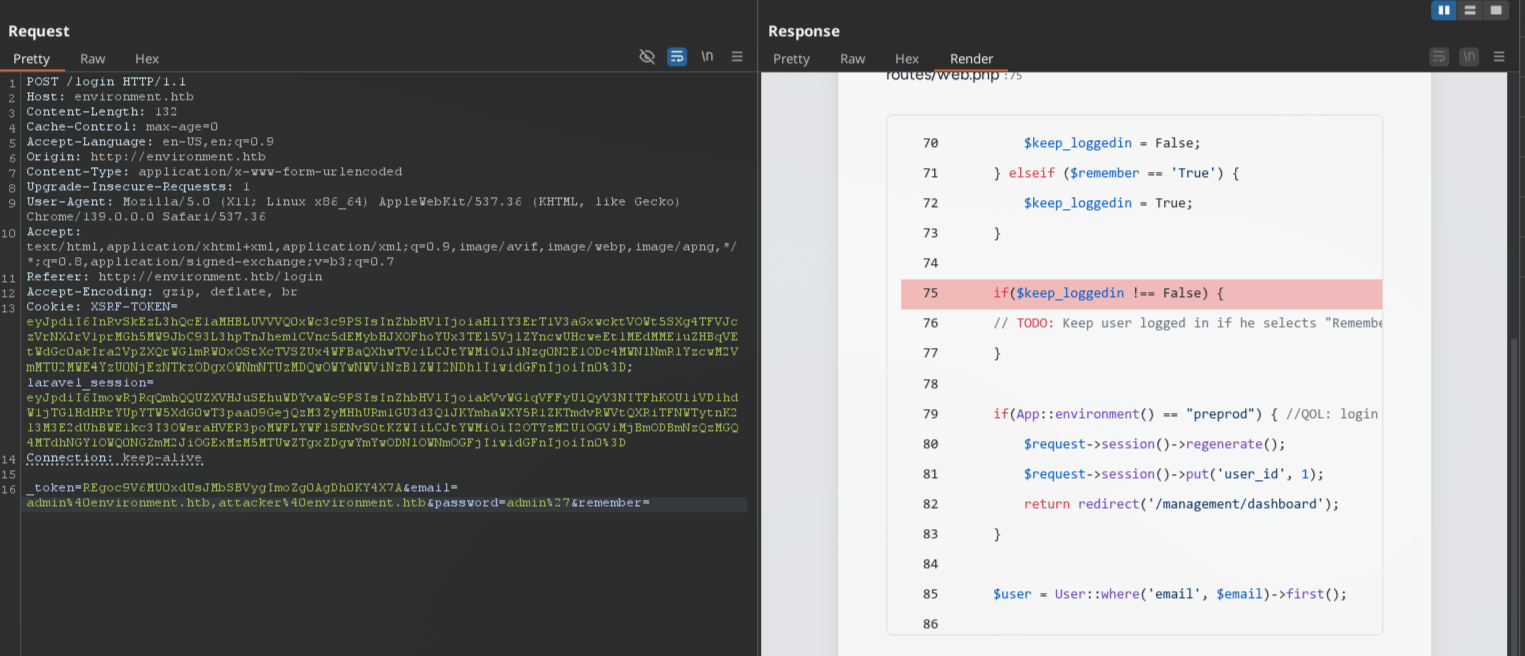The image size is (1525, 656).
Task: Select side-by-side split layout icon
Action: pos(1443,10)
